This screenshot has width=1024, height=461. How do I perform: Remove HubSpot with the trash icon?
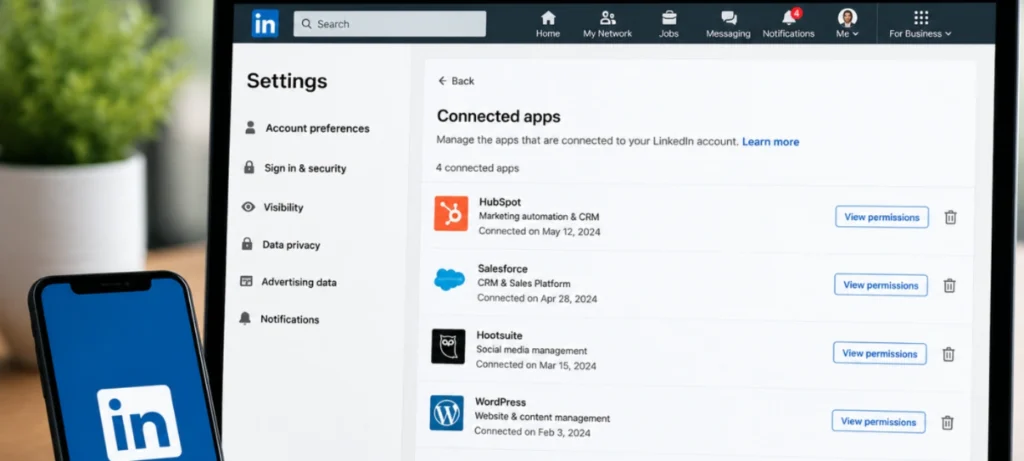[951, 217]
